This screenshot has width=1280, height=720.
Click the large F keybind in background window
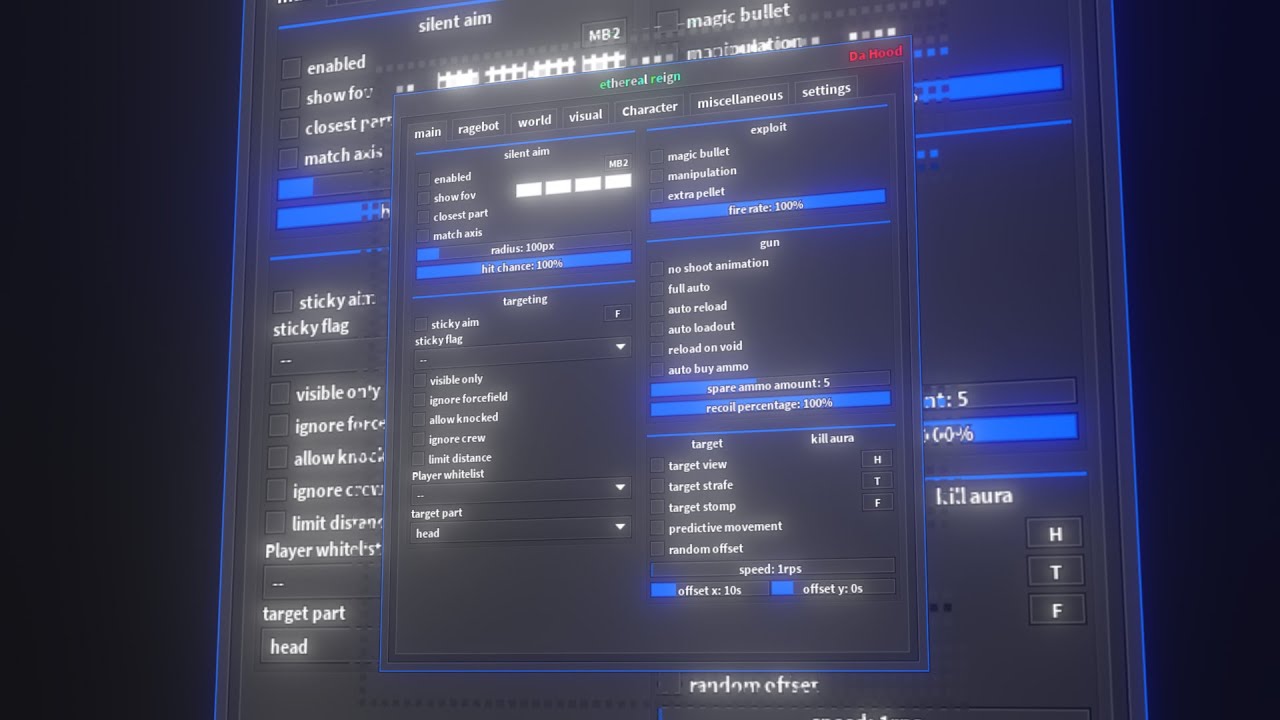tap(1056, 609)
